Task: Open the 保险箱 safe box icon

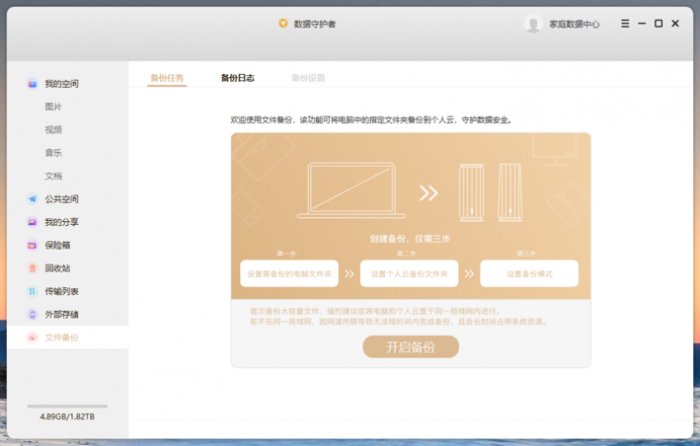Action: tap(33, 245)
